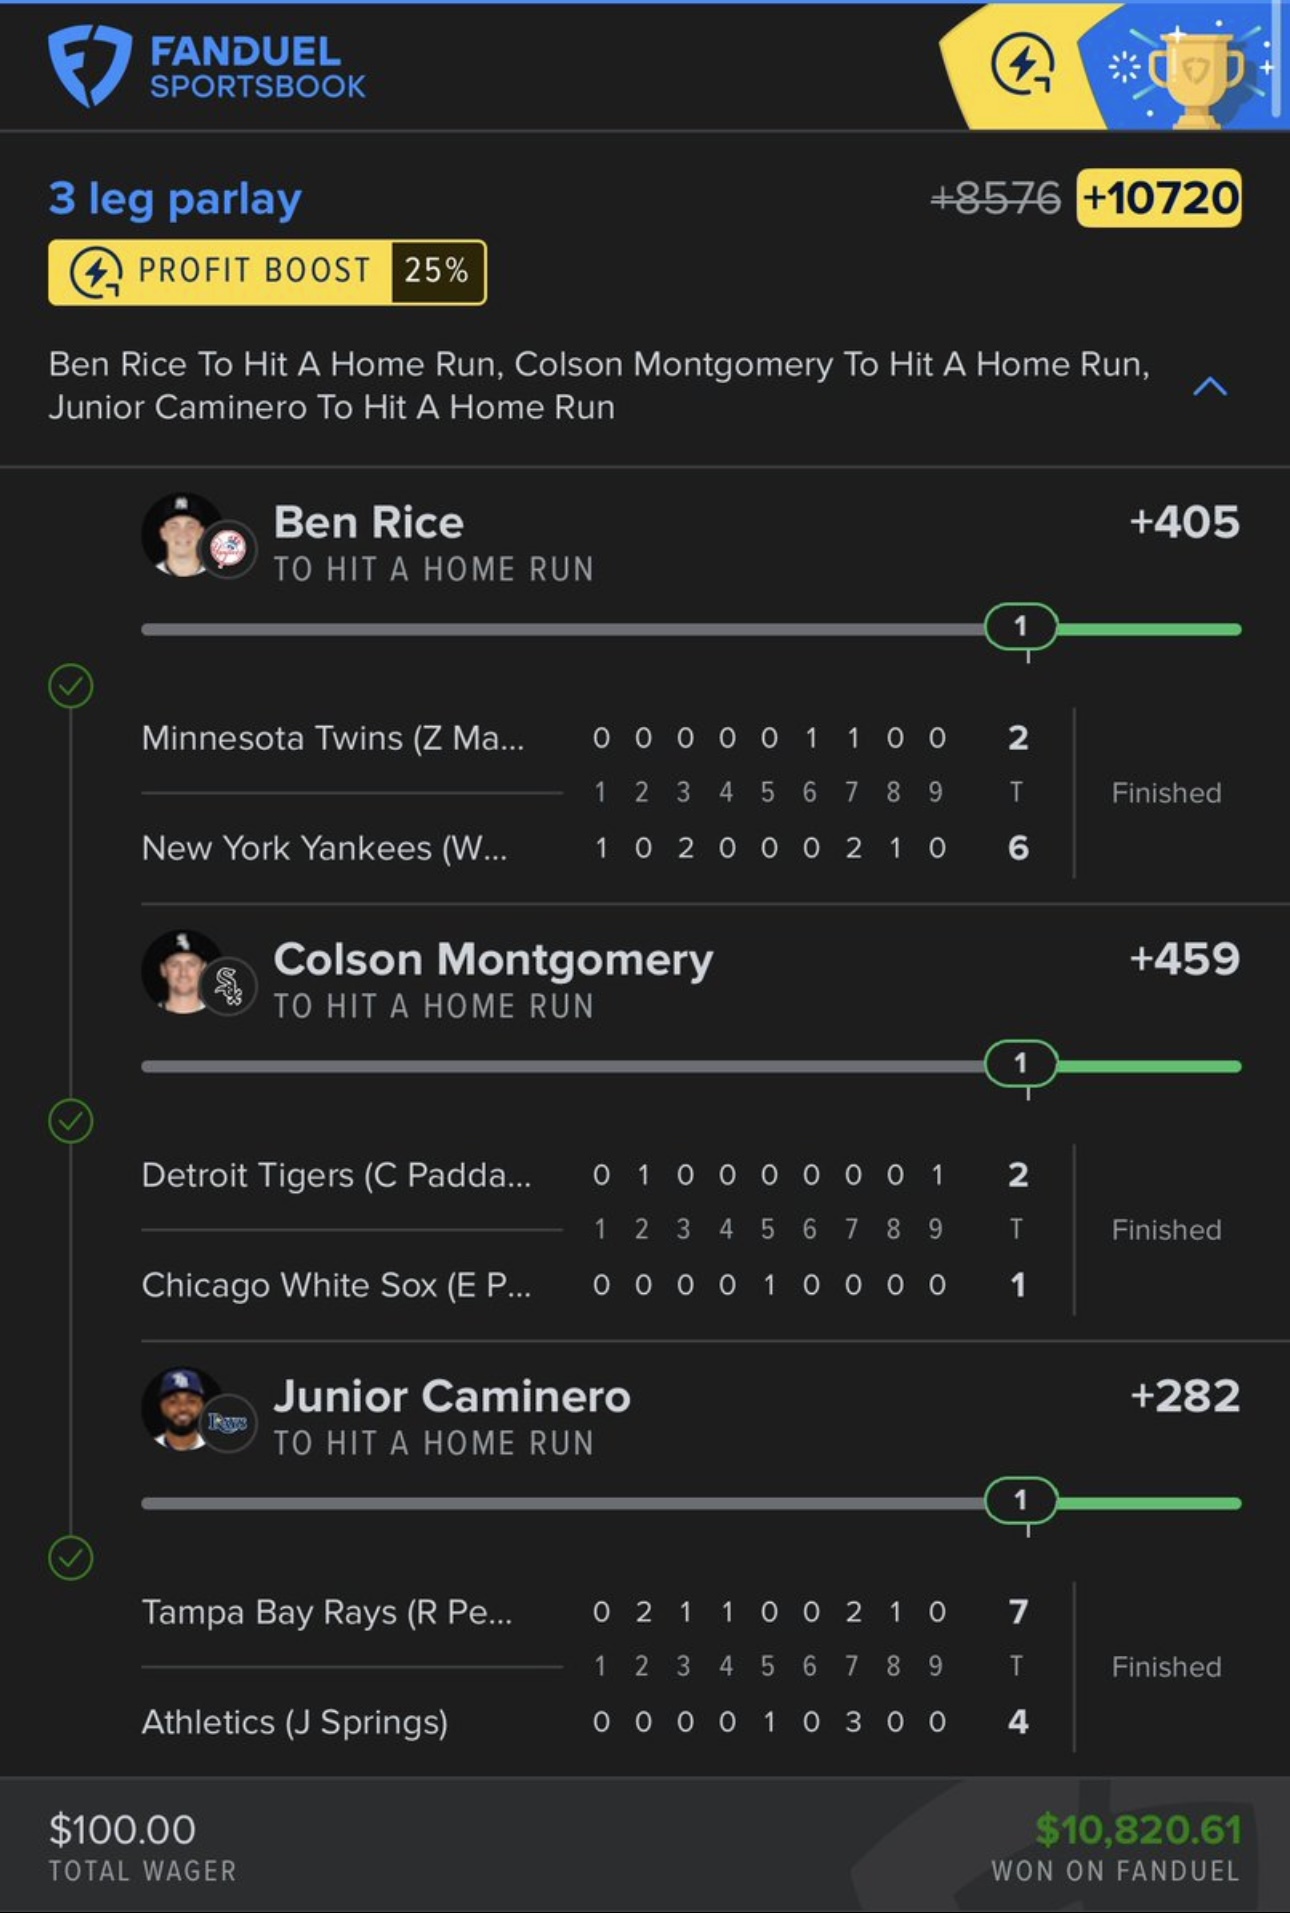This screenshot has width=1290, height=1913.
Task: Click the Junior Caminero leg green checkmark
Action: click(x=71, y=1558)
